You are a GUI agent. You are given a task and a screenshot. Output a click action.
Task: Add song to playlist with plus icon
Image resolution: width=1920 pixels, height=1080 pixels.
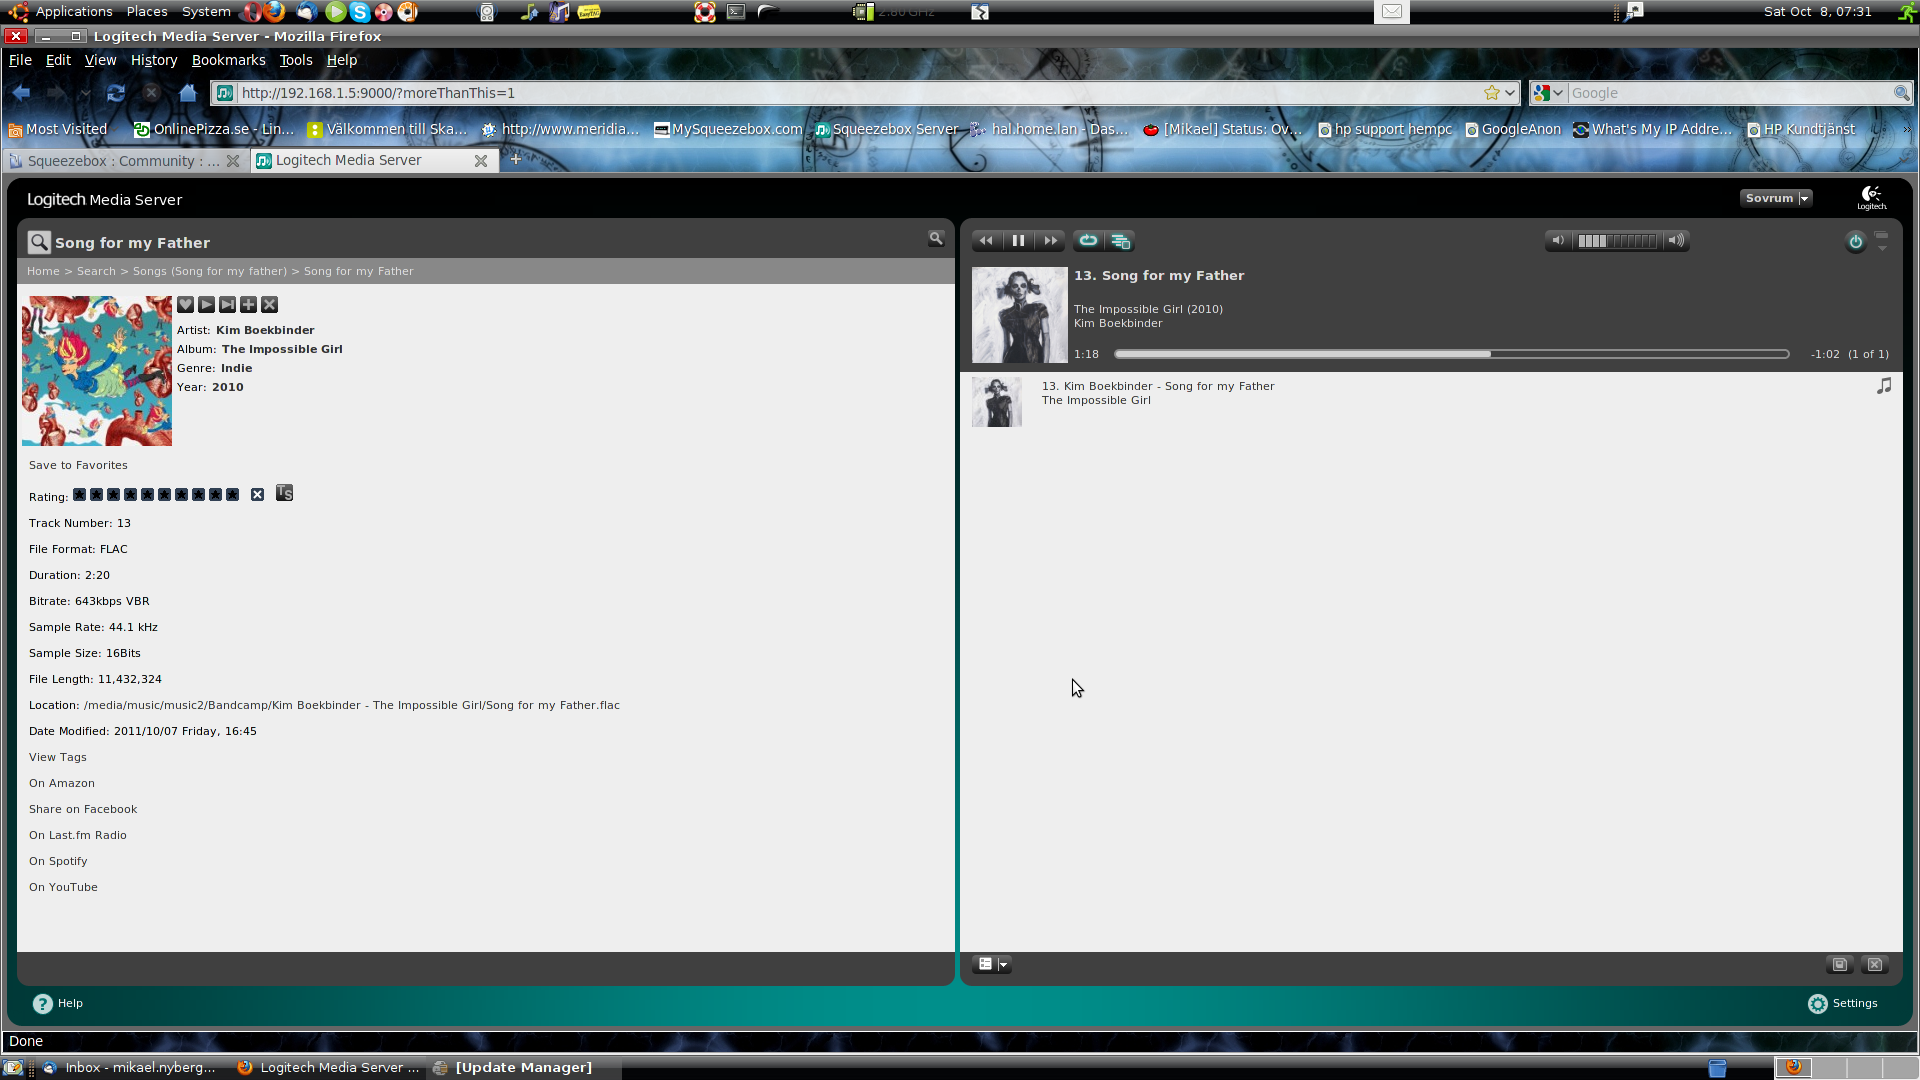pos(248,305)
